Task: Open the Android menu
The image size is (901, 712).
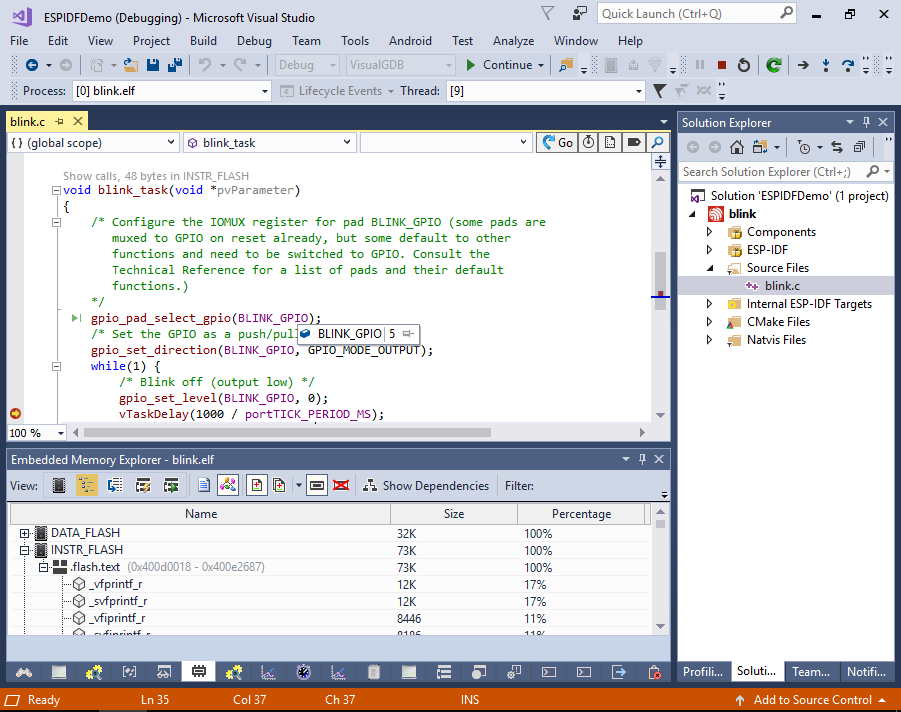Action: point(410,41)
